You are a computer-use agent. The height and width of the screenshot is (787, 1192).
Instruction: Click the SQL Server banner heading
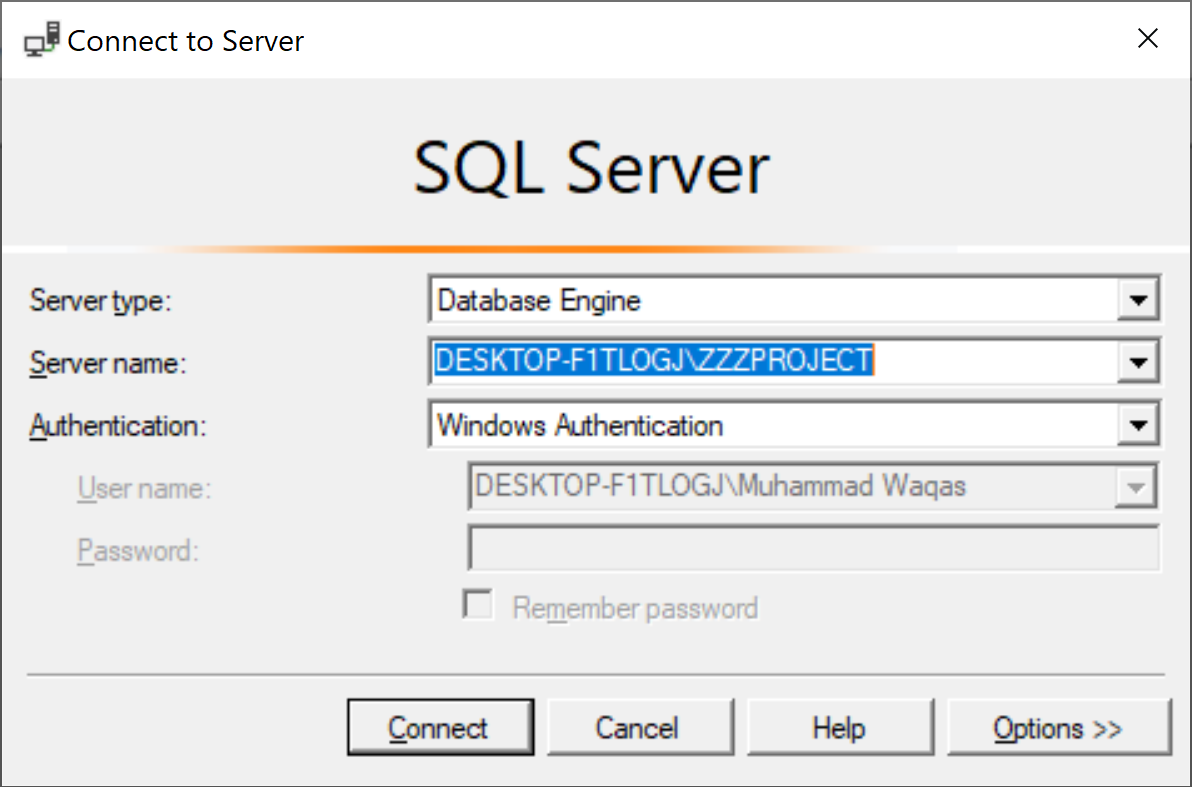(x=591, y=167)
